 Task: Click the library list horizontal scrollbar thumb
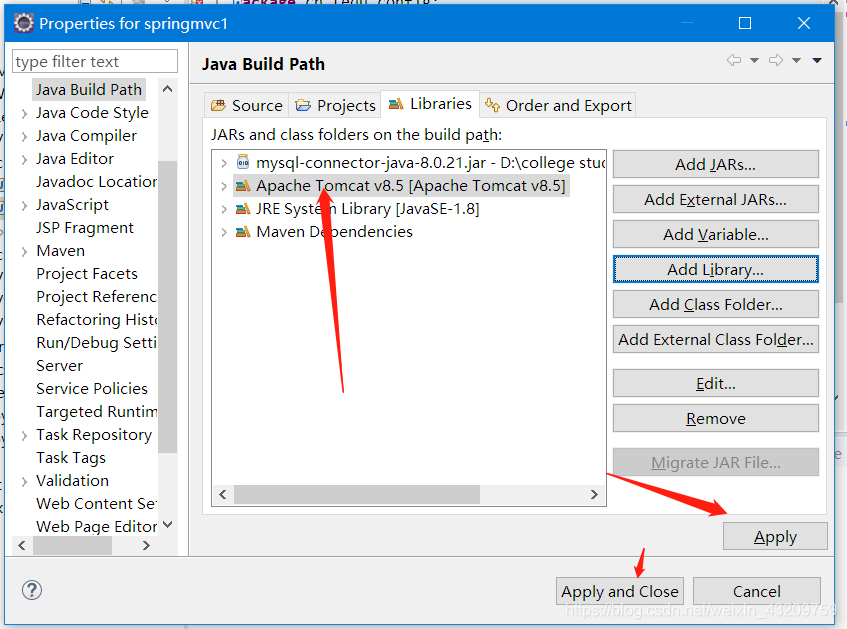pyautogui.click(x=357, y=494)
